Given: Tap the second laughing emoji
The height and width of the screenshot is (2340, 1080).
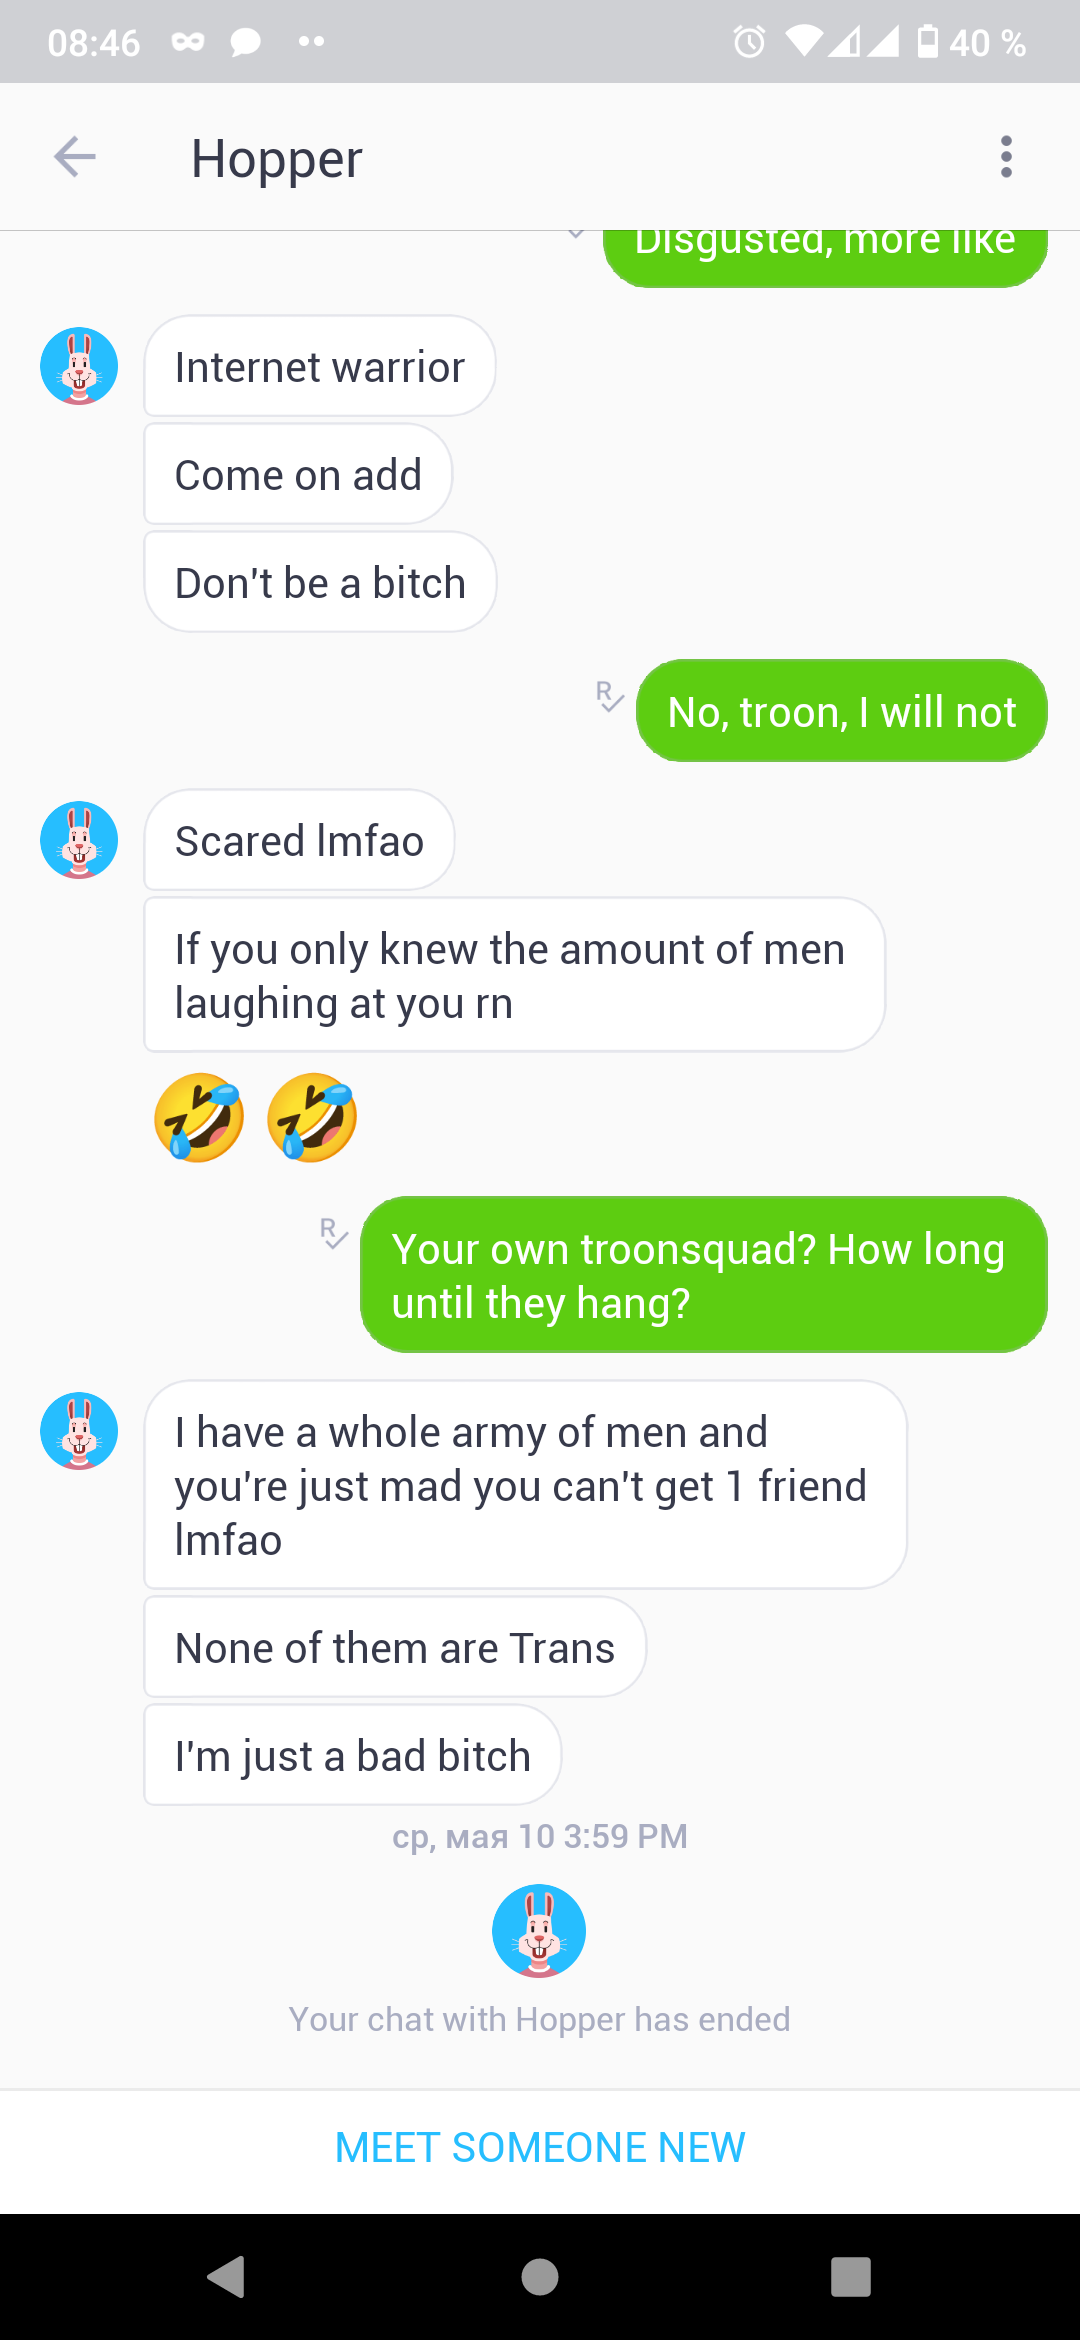Looking at the screenshot, I should coord(312,1117).
